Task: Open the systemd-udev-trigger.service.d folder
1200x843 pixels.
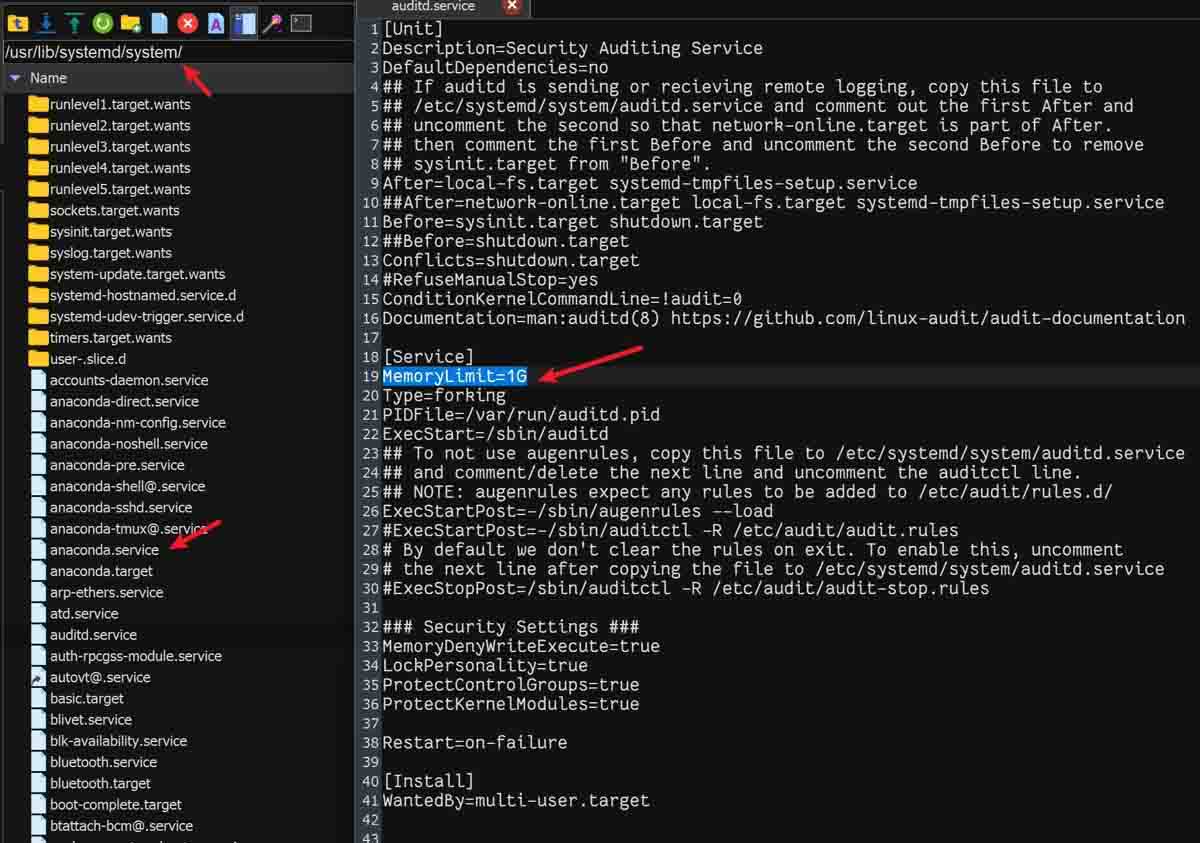Action: coord(137,316)
